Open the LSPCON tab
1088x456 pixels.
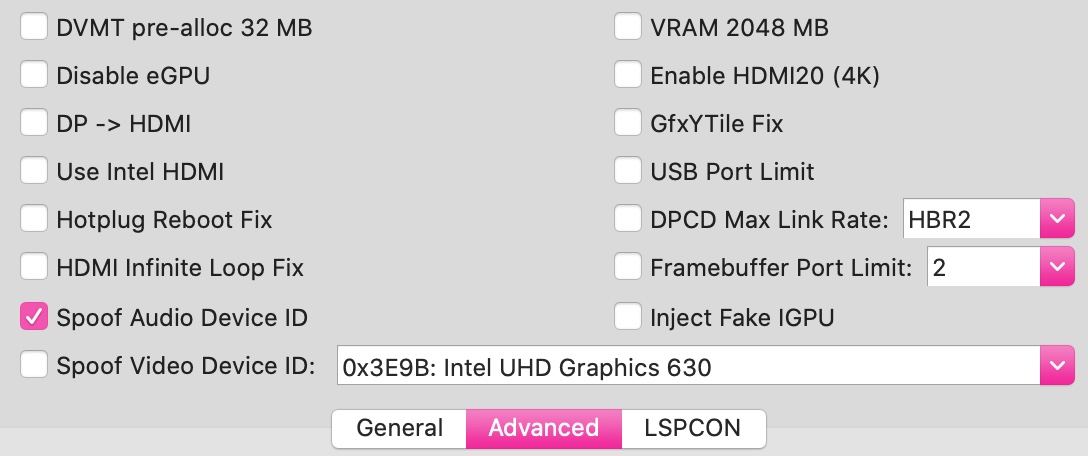[693, 428]
